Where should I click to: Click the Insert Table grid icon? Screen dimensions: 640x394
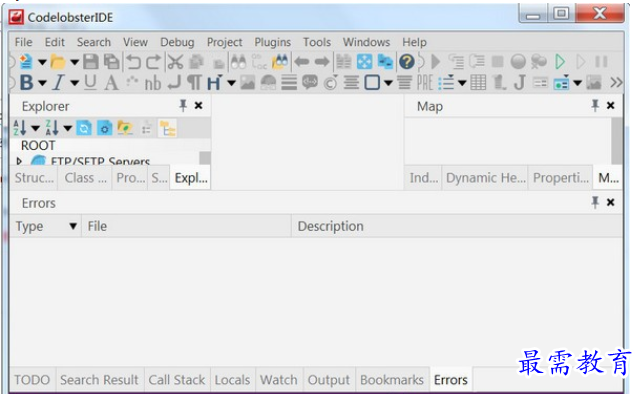point(478,83)
